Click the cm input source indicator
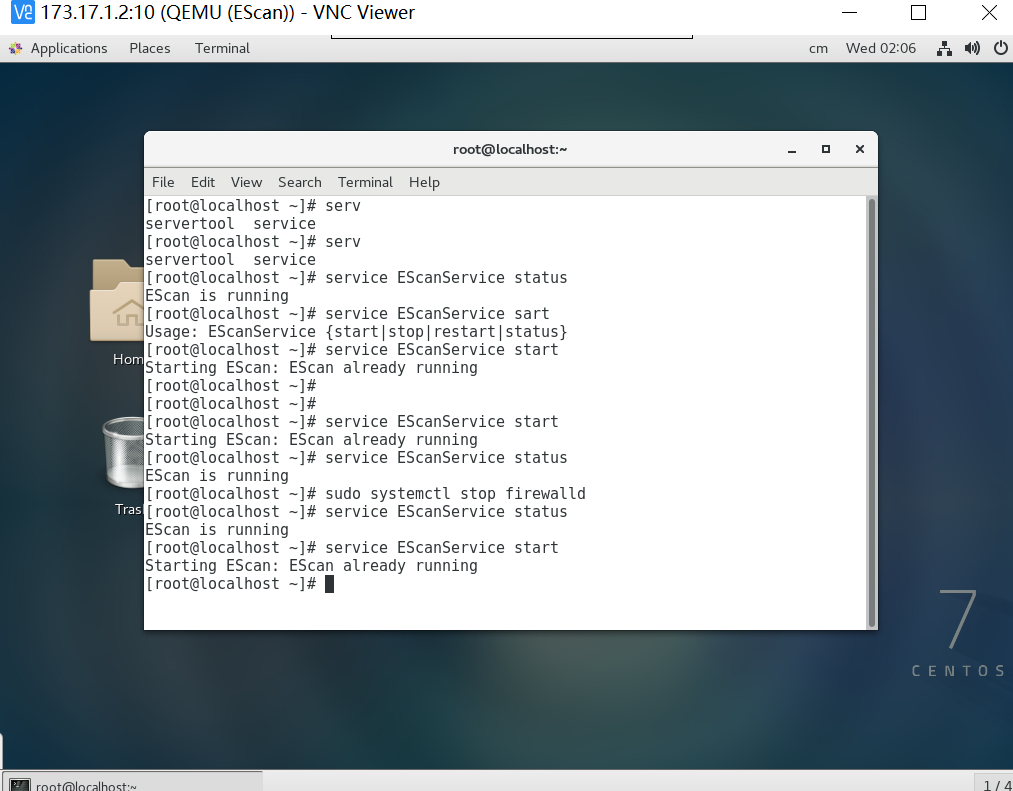Image resolution: width=1013 pixels, height=791 pixels. pos(818,48)
